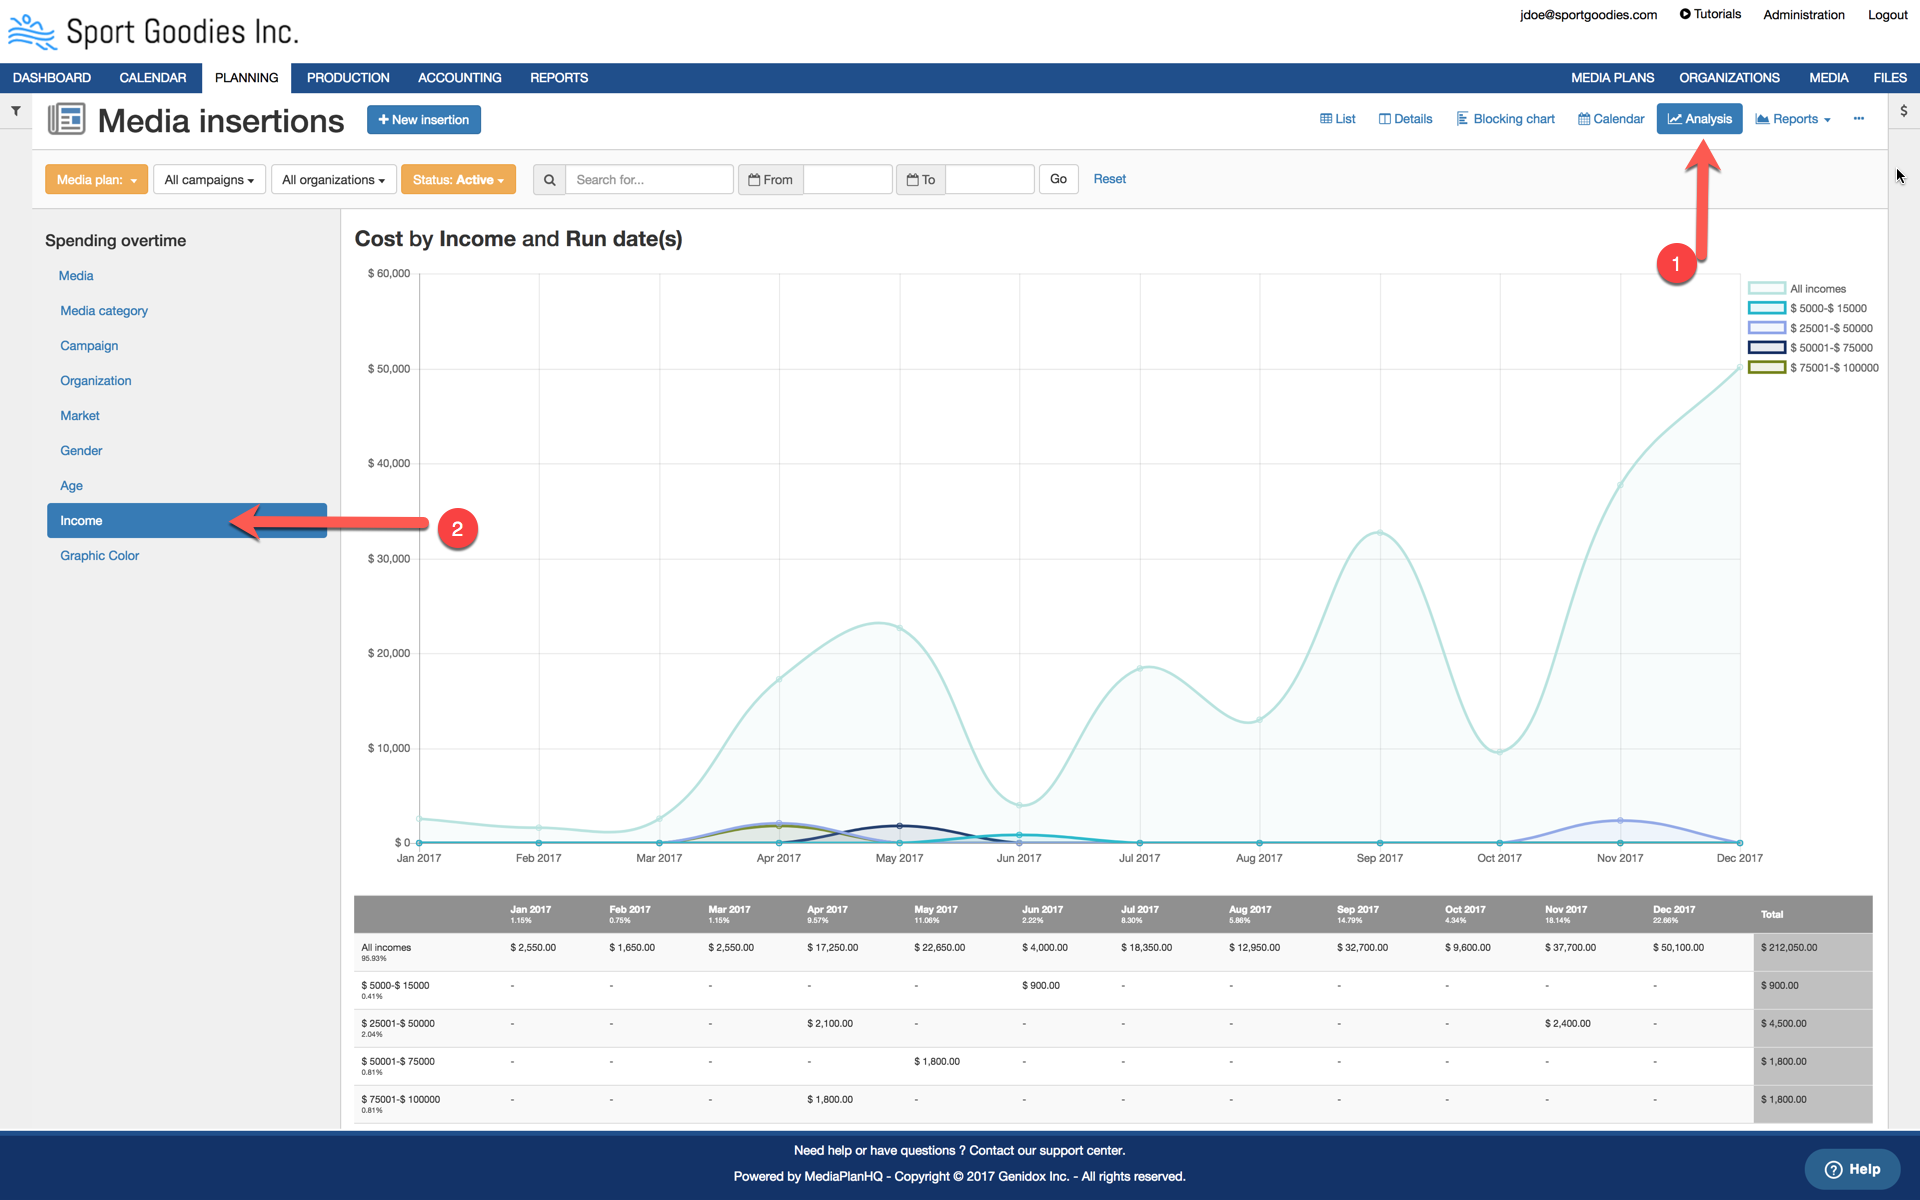Viewport: 1920px width, 1200px height.
Task: Open the ACCOUNTING menu tab
Action: click(x=459, y=78)
